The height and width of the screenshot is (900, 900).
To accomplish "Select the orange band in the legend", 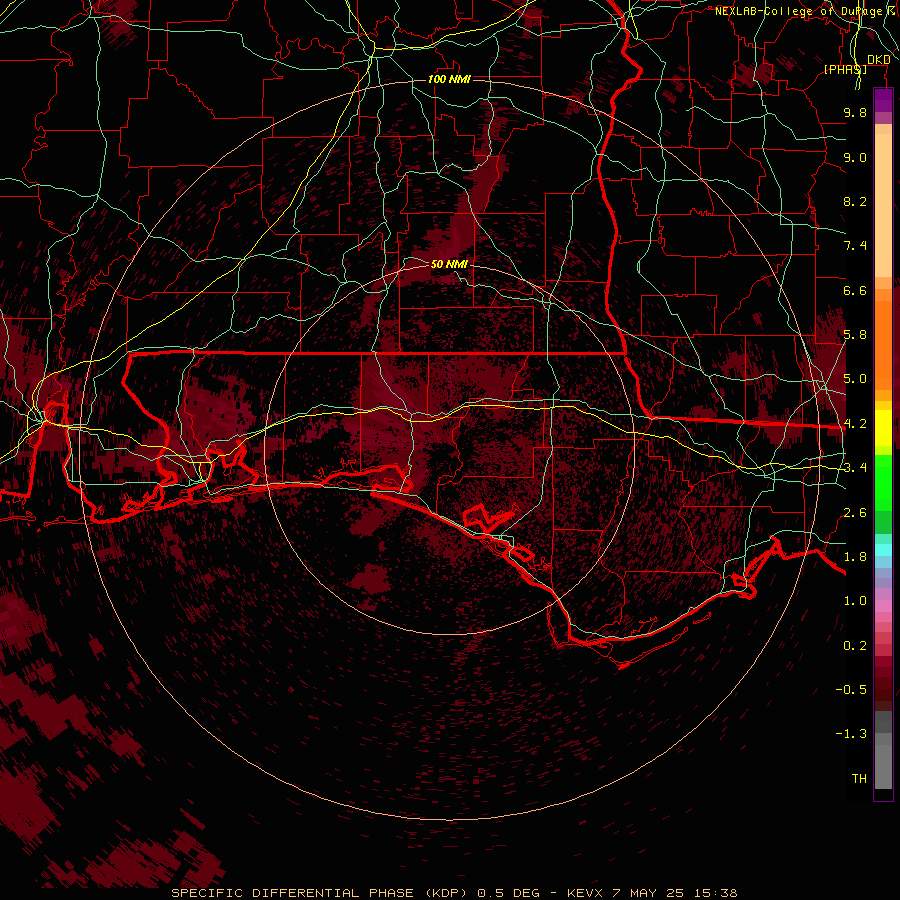I will (x=883, y=344).
